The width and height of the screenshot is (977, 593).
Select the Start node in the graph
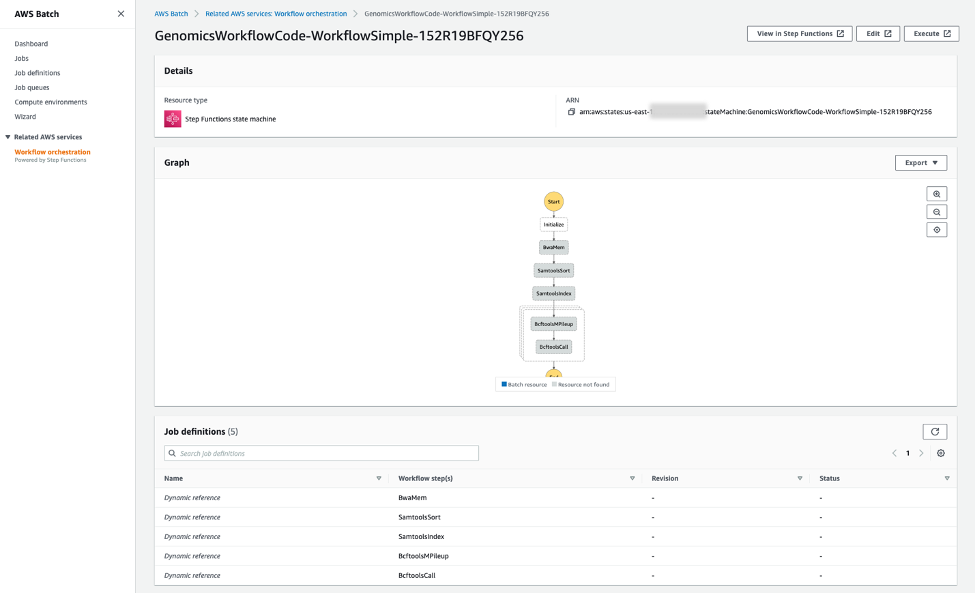(553, 201)
